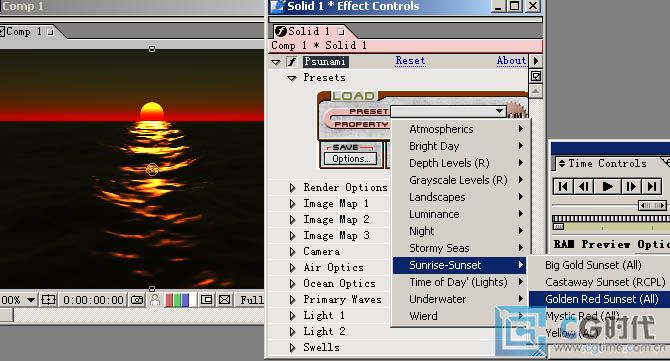Step back one frame in Time Controls
This screenshot has height=361, width=670.
click(x=584, y=187)
